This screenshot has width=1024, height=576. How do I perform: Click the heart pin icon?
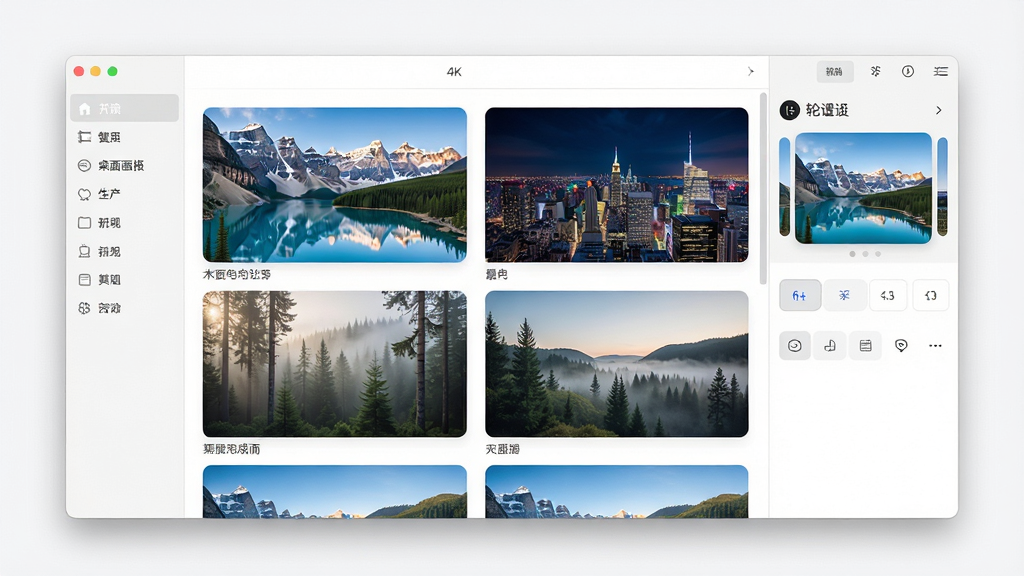[901, 345]
